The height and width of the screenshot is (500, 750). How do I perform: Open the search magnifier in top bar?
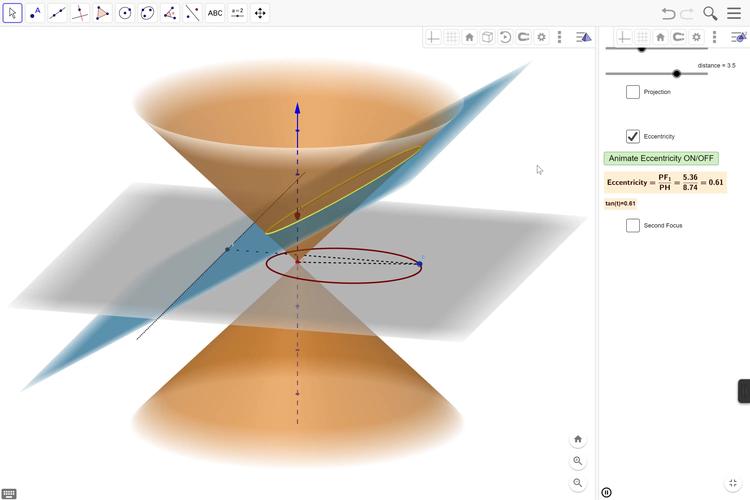coord(710,13)
